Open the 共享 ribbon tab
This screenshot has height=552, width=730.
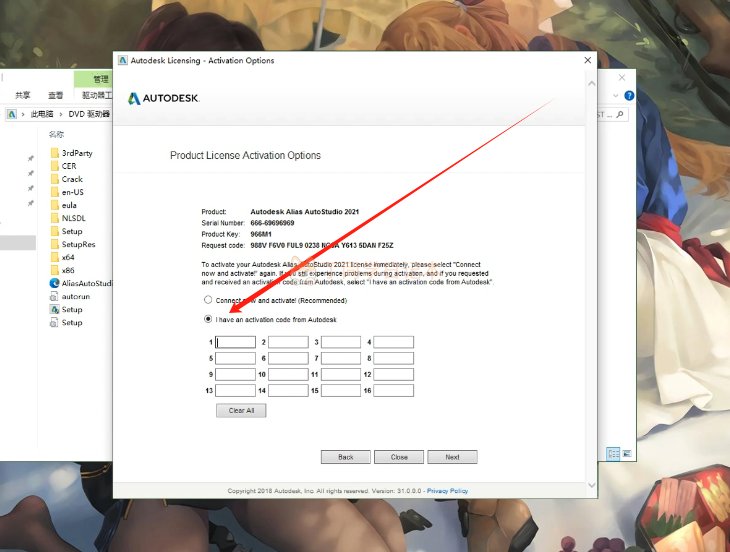click(22, 95)
